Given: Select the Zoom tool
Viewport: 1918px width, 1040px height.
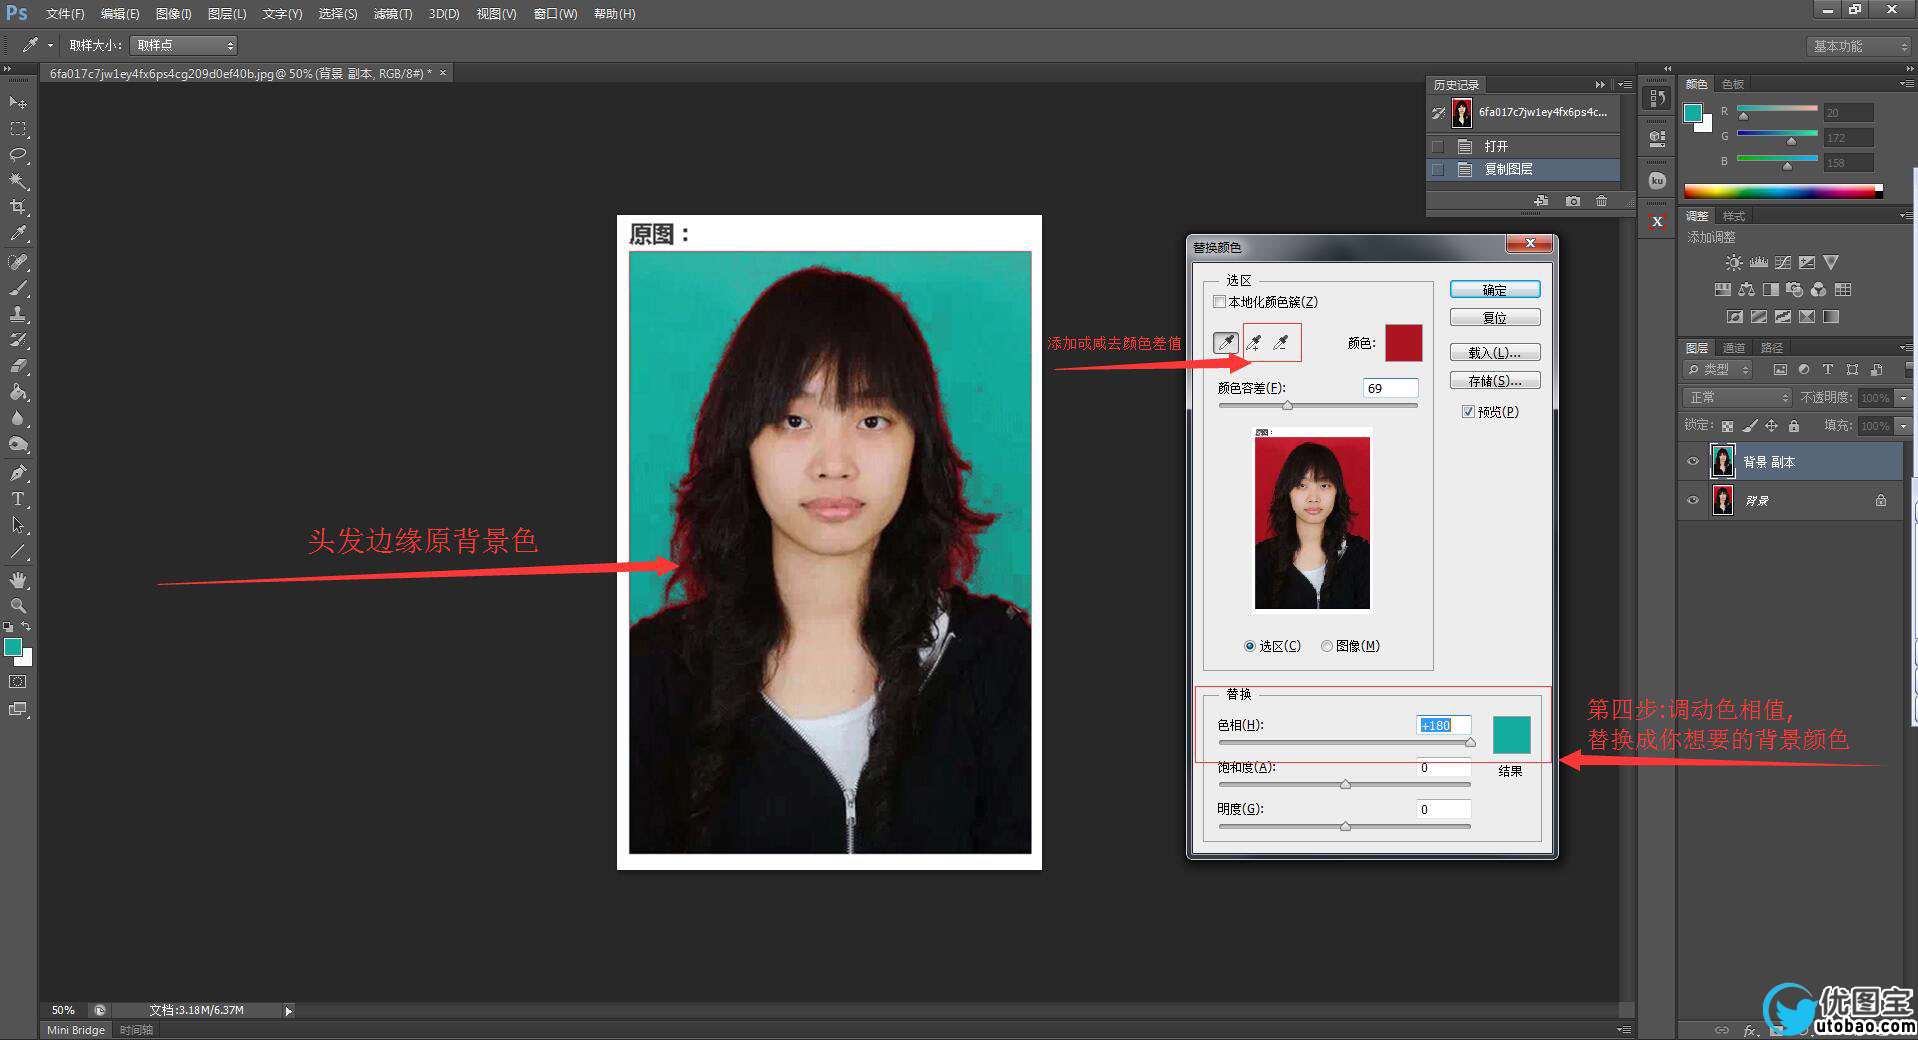Looking at the screenshot, I should (x=18, y=606).
